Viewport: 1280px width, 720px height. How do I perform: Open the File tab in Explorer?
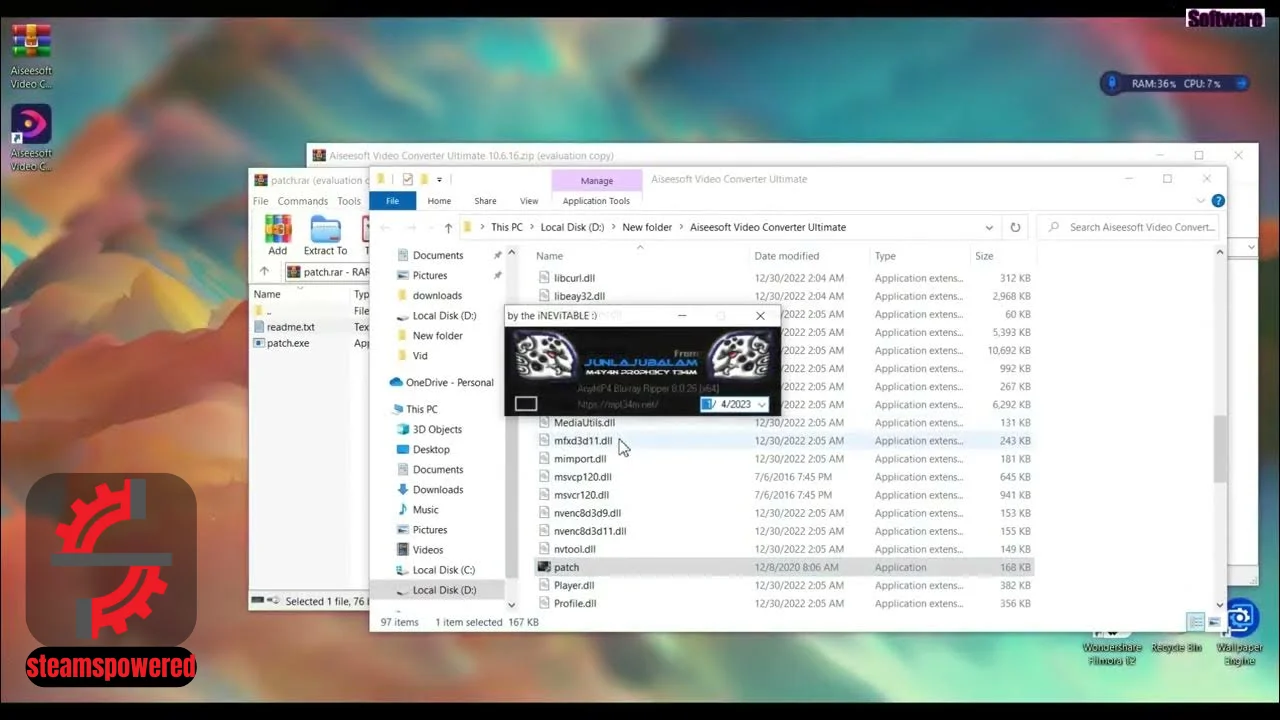click(x=392, y=201)
